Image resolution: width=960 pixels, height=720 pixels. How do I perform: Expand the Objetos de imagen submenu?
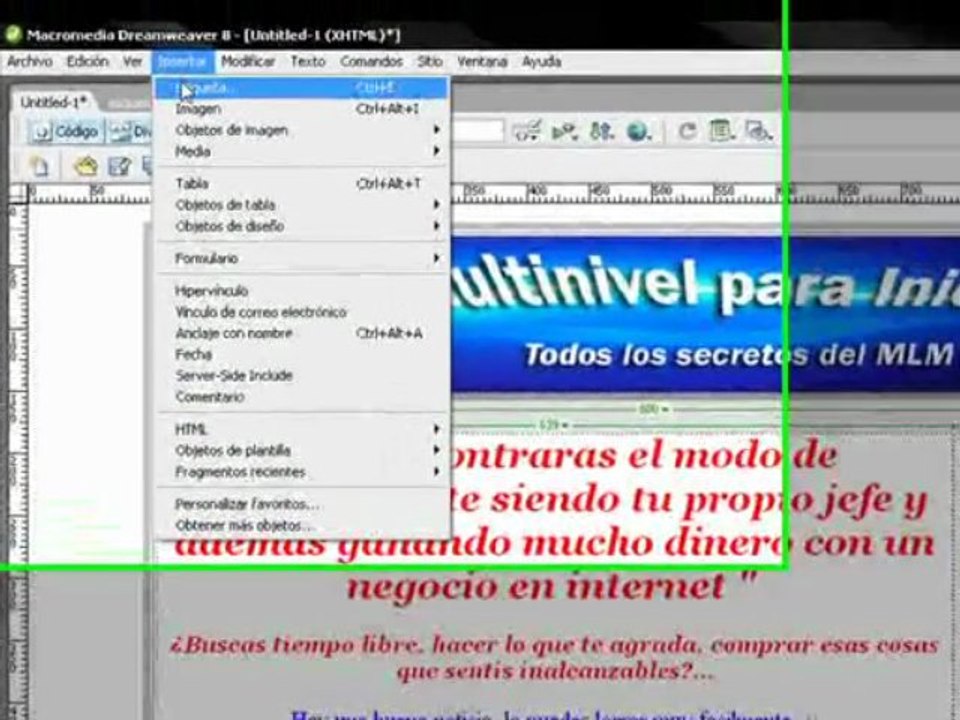coord(302,130)
